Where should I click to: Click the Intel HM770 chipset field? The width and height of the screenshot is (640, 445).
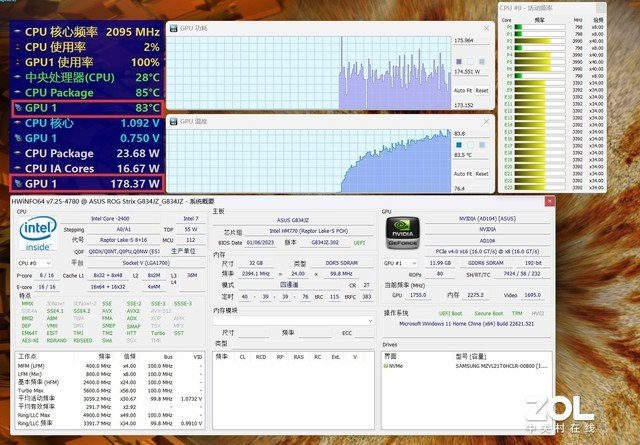point(309,231)
